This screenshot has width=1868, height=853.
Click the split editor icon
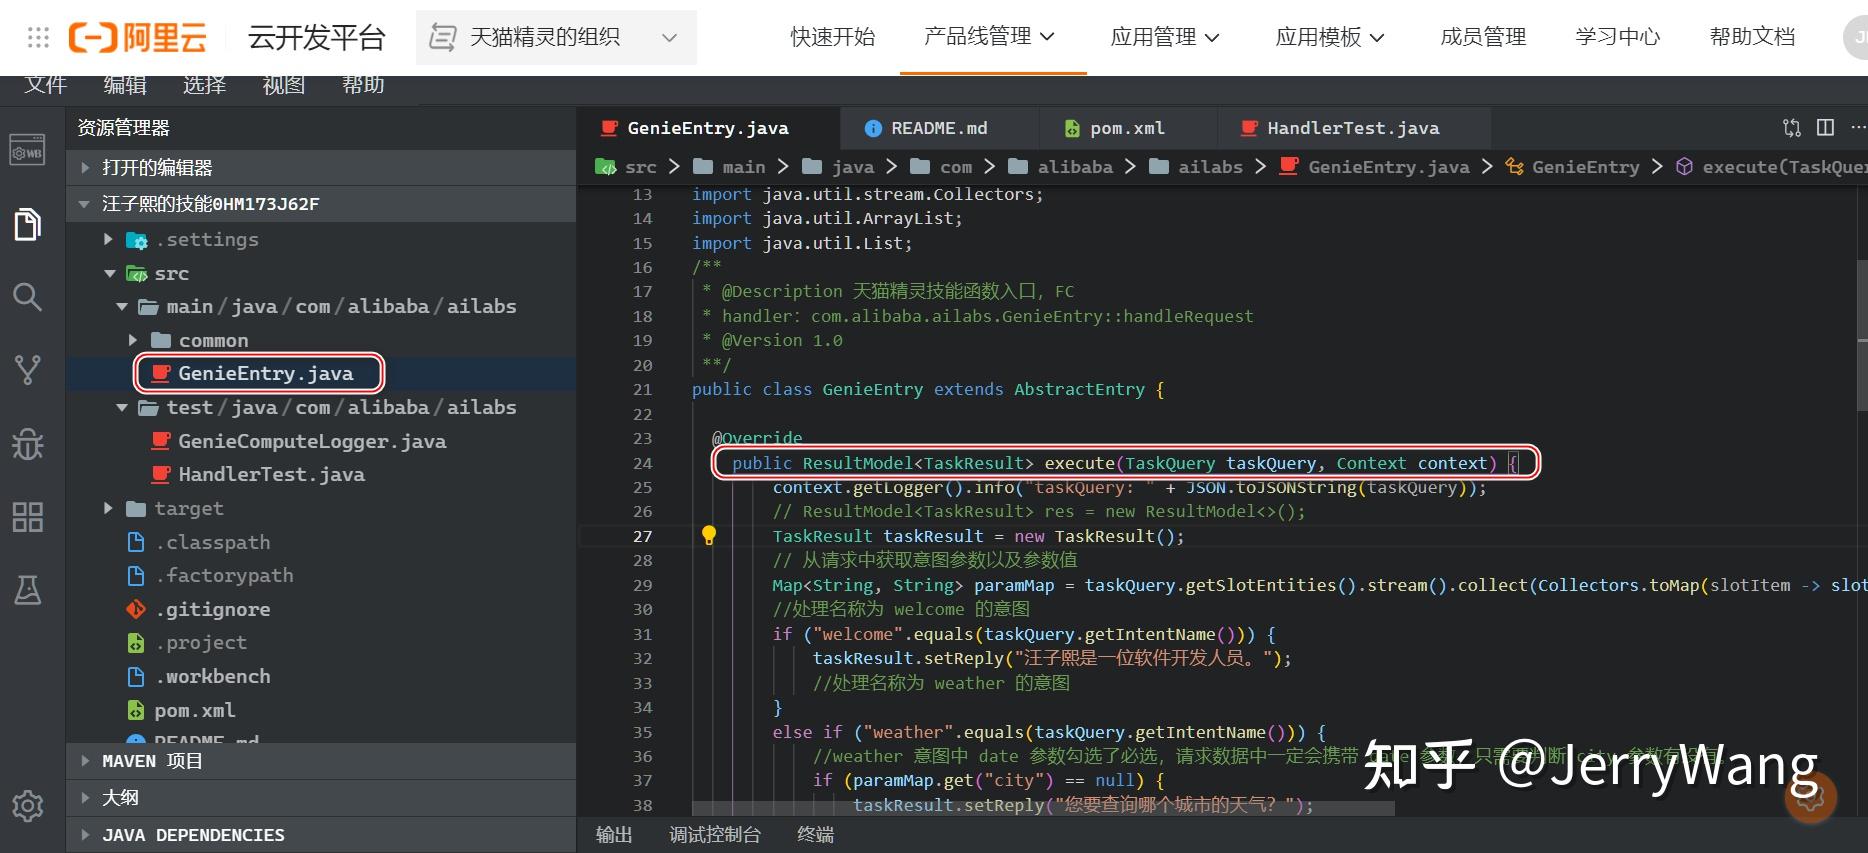(x=1825, y=128)
